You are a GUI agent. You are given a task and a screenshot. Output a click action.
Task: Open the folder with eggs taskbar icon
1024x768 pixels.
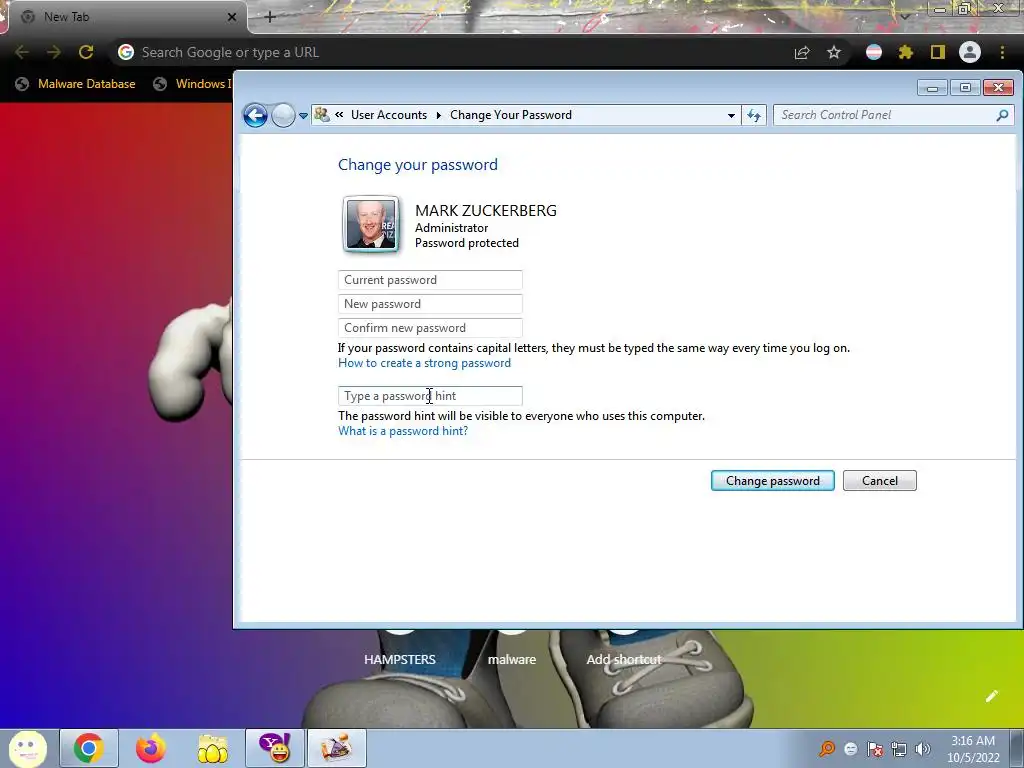coord(213,748)
